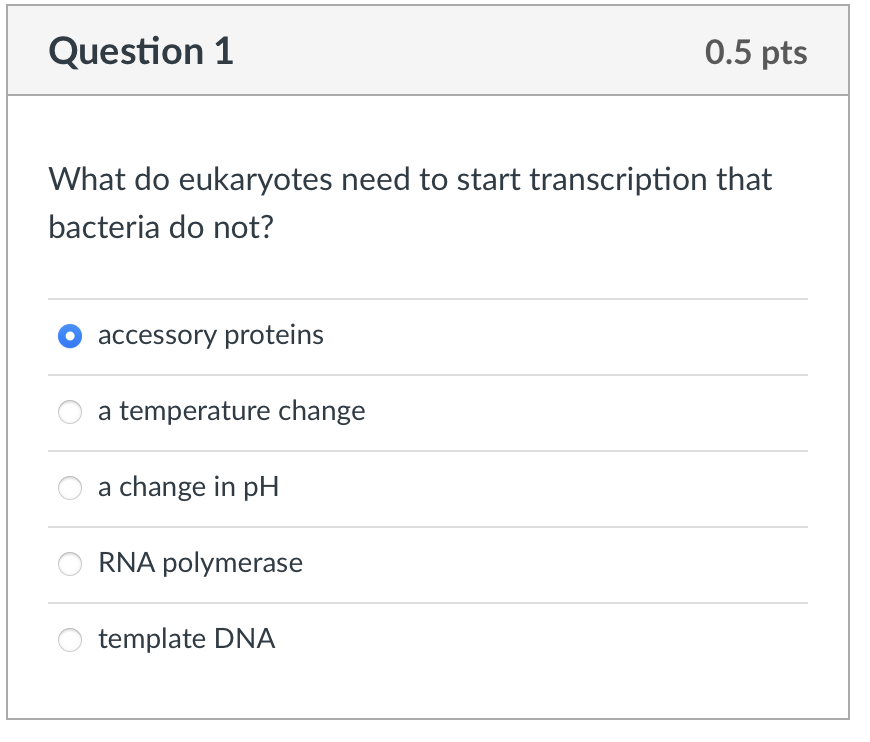The image size is (870, 742).
Task: Click the radio next to 'template DNA'
Action: click(x=69, y=640)
